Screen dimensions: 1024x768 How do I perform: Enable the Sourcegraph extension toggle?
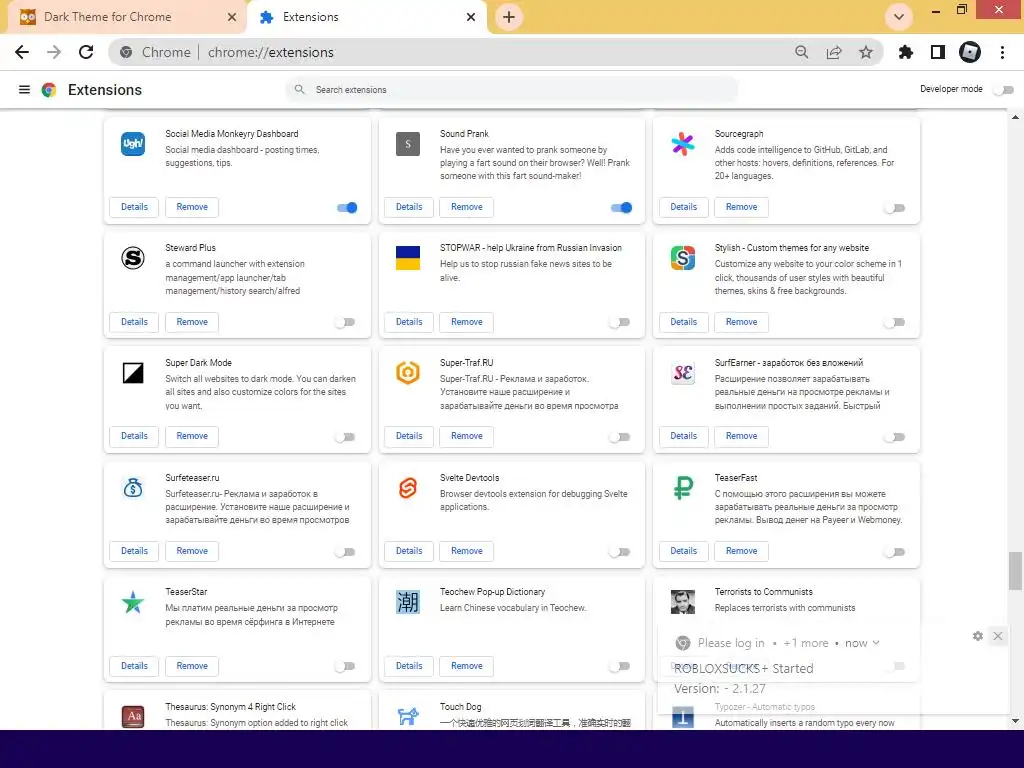[x=895, y=208]
